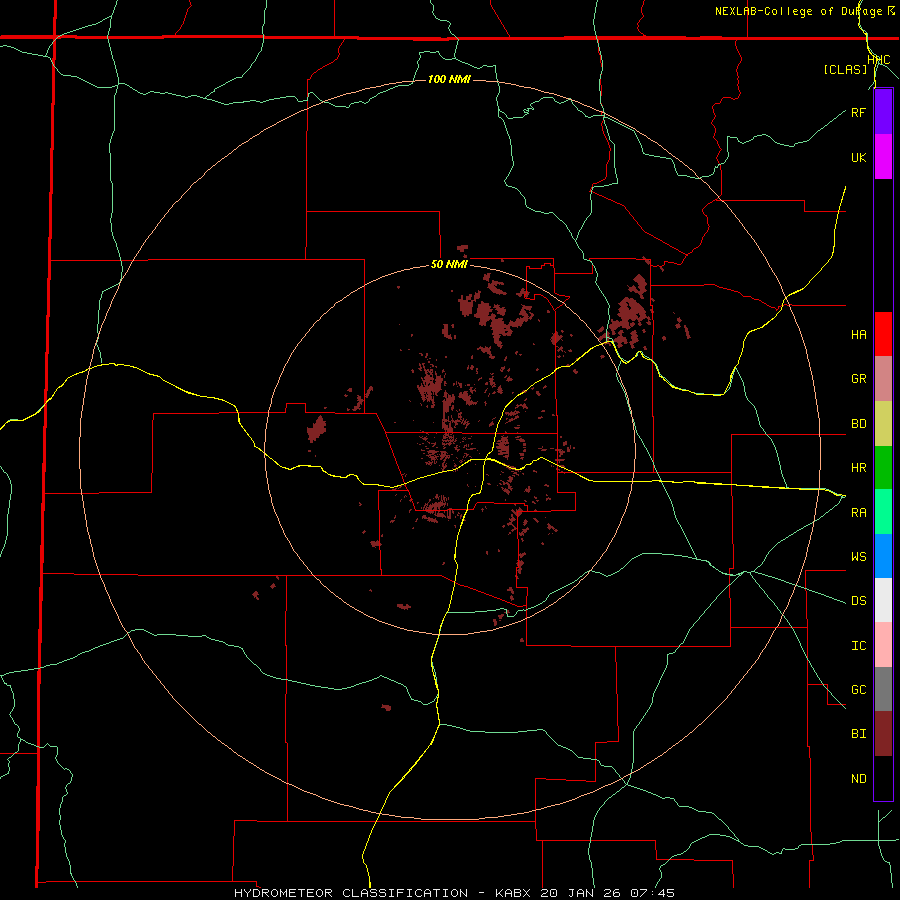Click the blue WS legend swatch
The image size is (900, 900).
coord(883,556)
